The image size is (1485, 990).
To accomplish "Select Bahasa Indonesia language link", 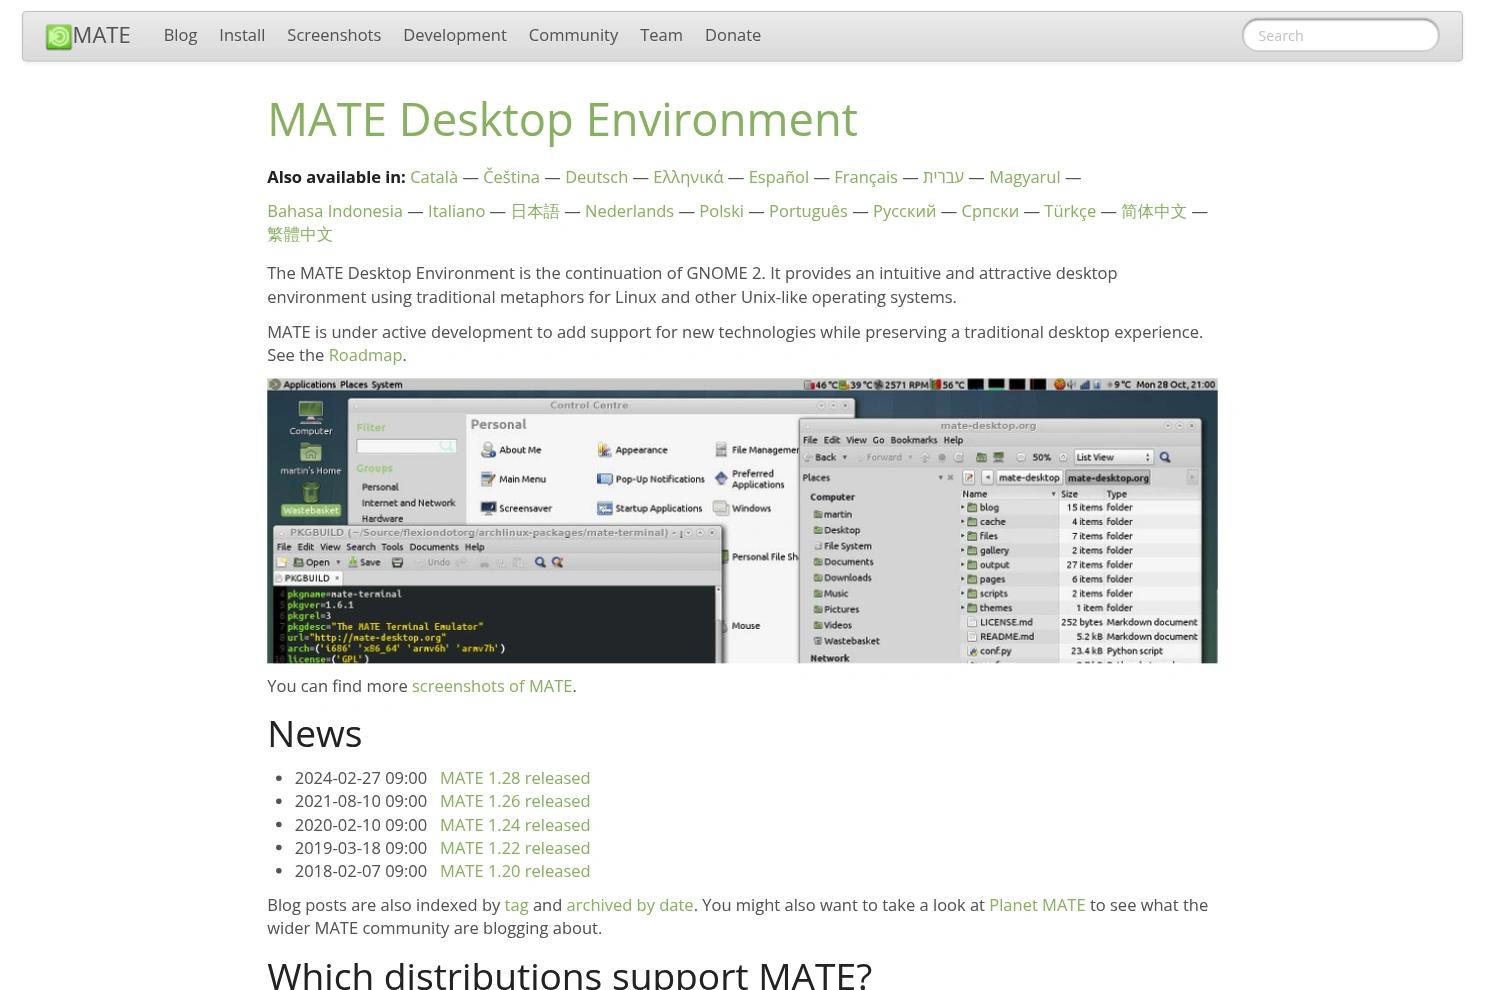I will (x=335, y=211).
